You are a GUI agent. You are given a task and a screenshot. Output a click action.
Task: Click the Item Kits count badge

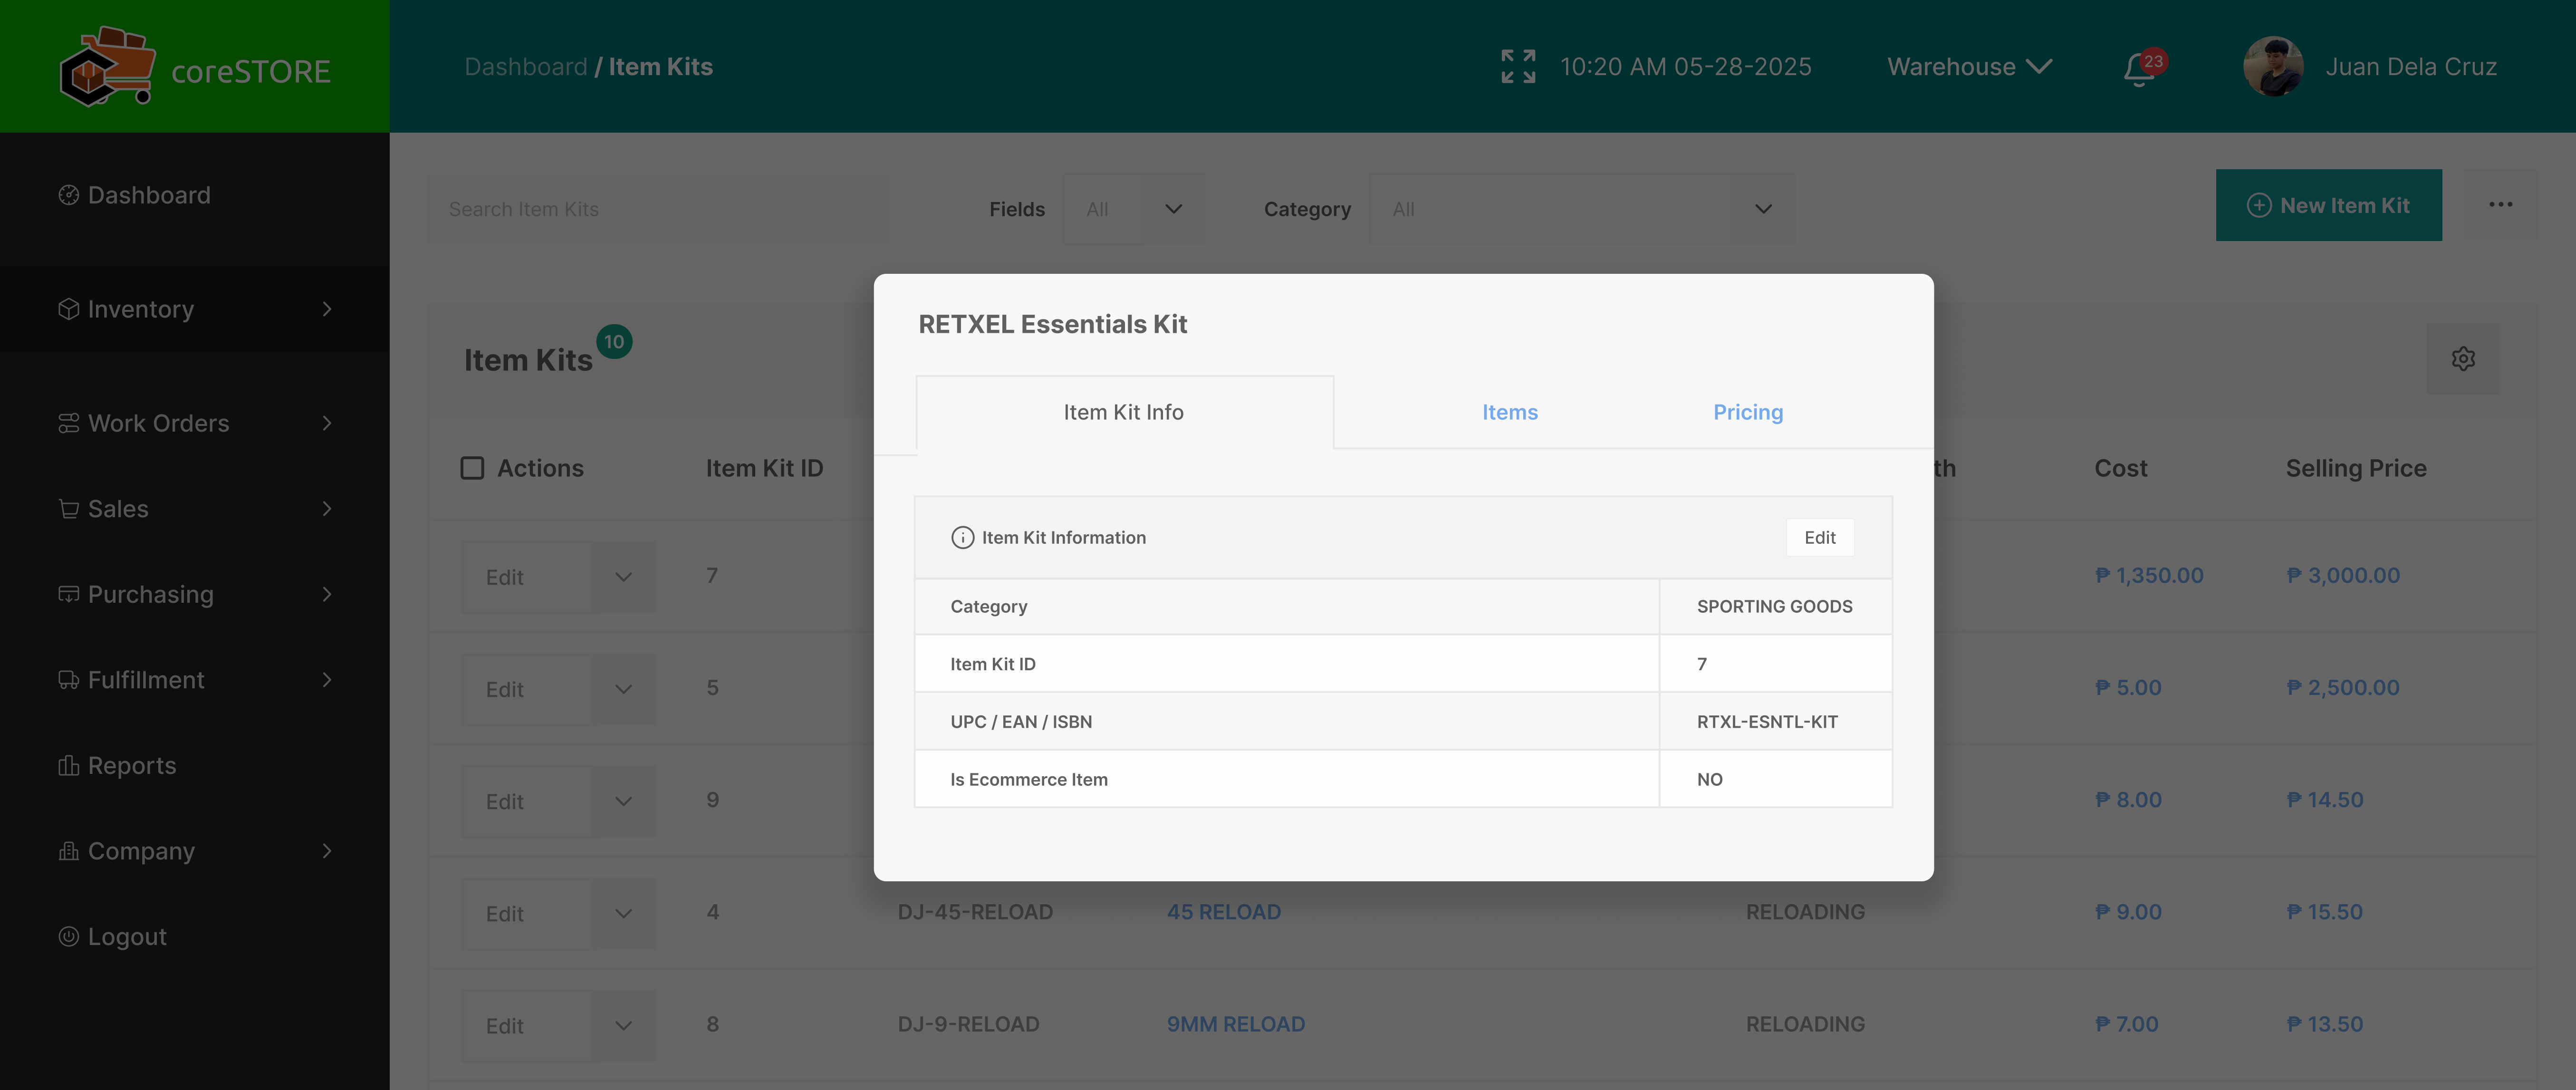(614, 342)
